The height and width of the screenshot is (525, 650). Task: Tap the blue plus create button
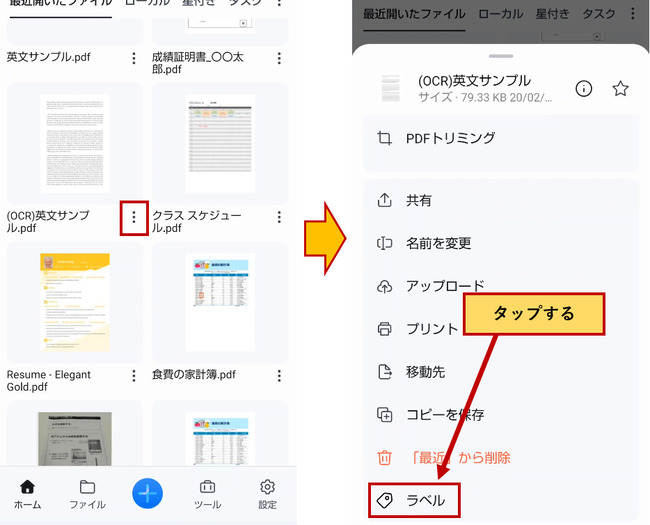click(147, 493)
